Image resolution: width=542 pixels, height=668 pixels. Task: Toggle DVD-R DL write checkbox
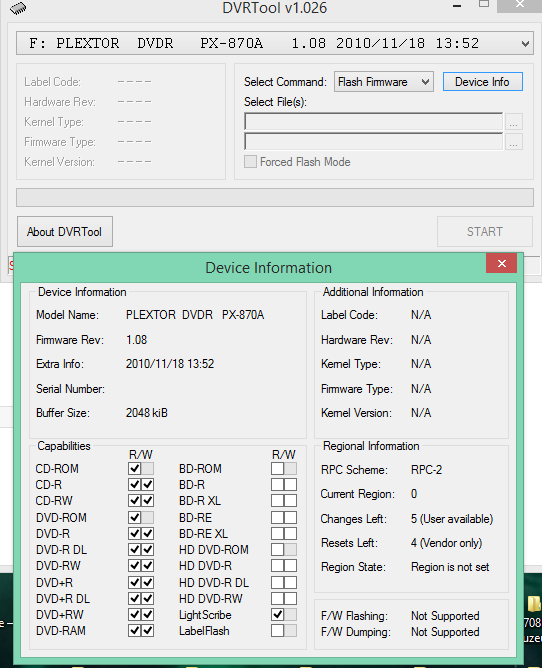147,550
